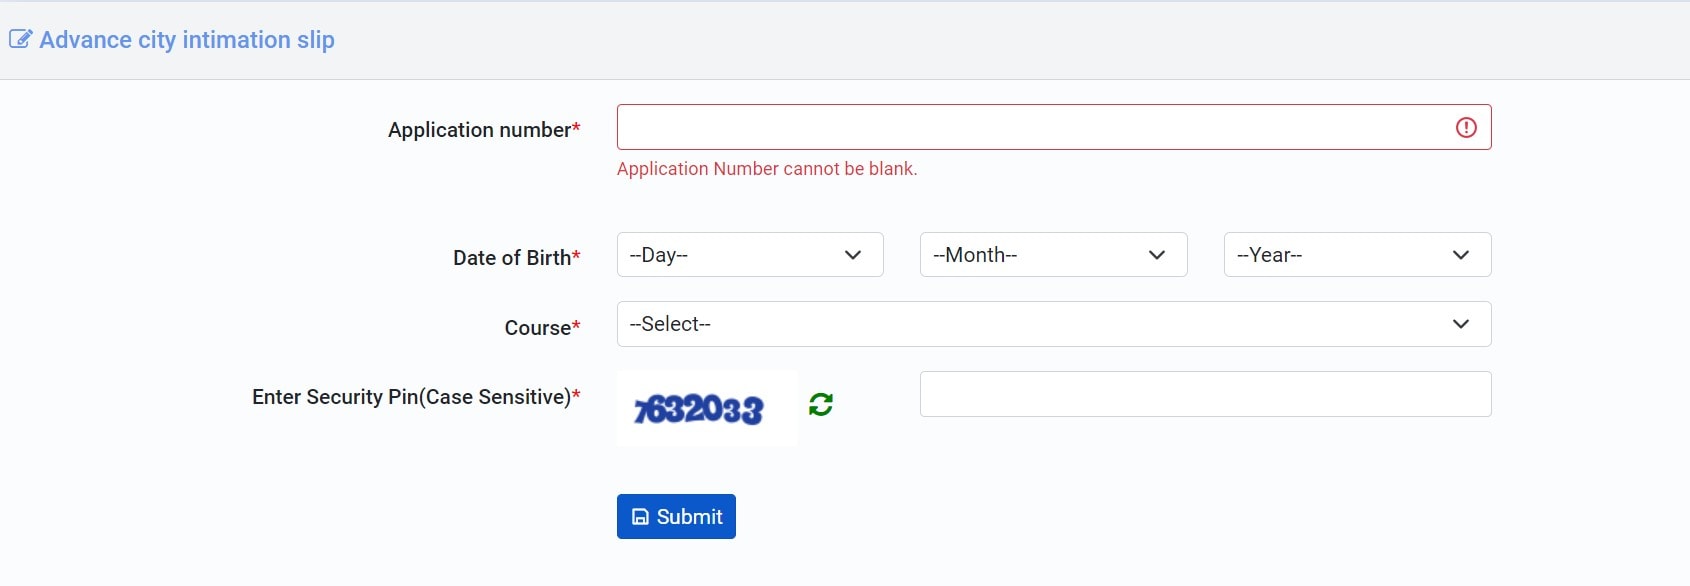The height and width of the screenshot is (586, 1690).
Task: Click the Application Number cannot be blank error
Action: [x=766, y=169]
